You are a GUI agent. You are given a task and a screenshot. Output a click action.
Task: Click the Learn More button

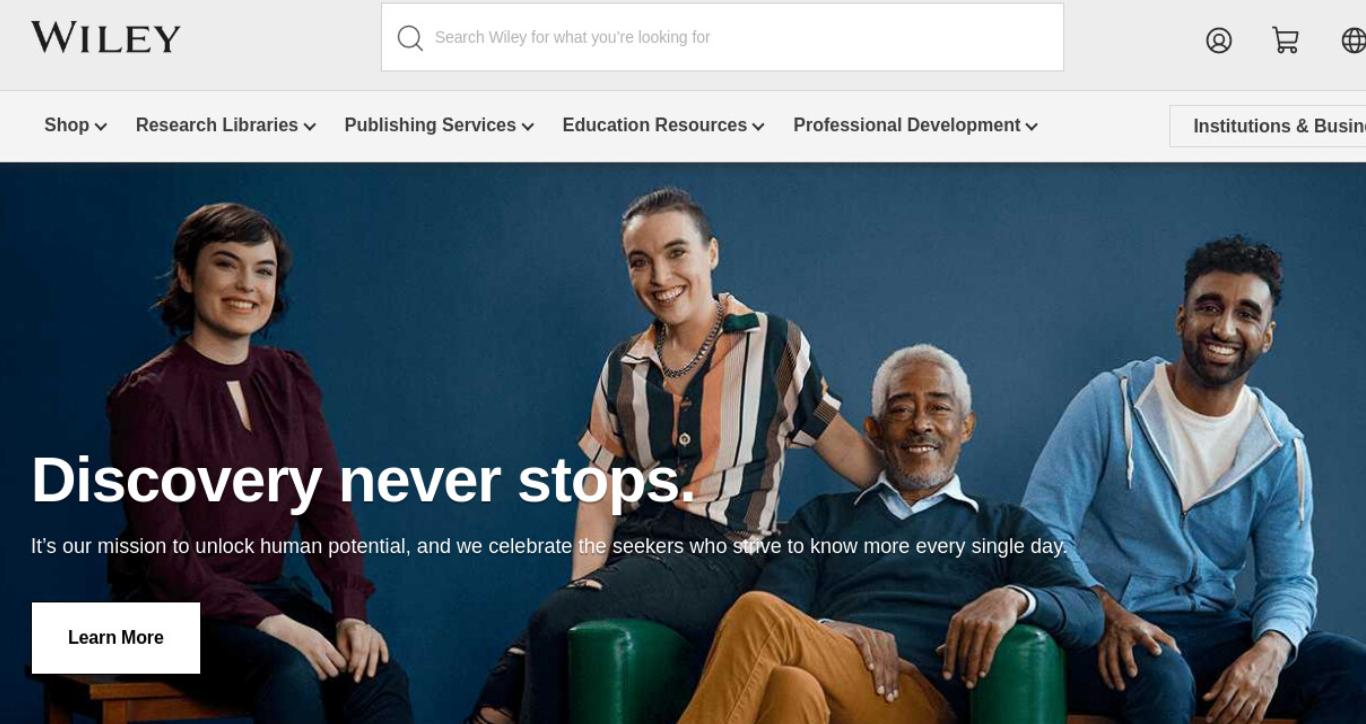coord(116,638)
